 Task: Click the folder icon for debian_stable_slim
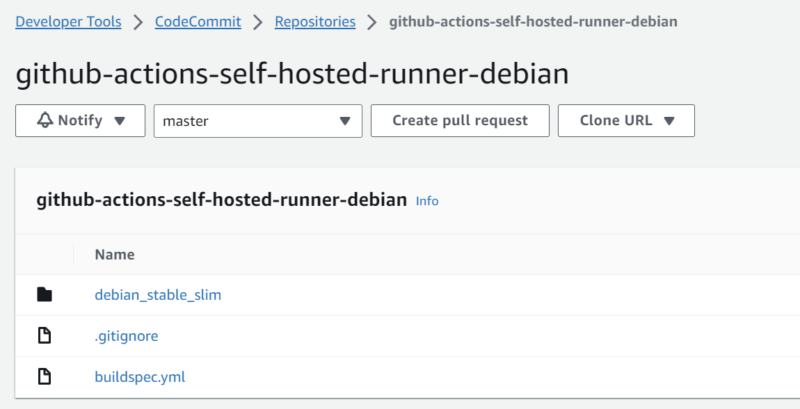coord(44,295)
